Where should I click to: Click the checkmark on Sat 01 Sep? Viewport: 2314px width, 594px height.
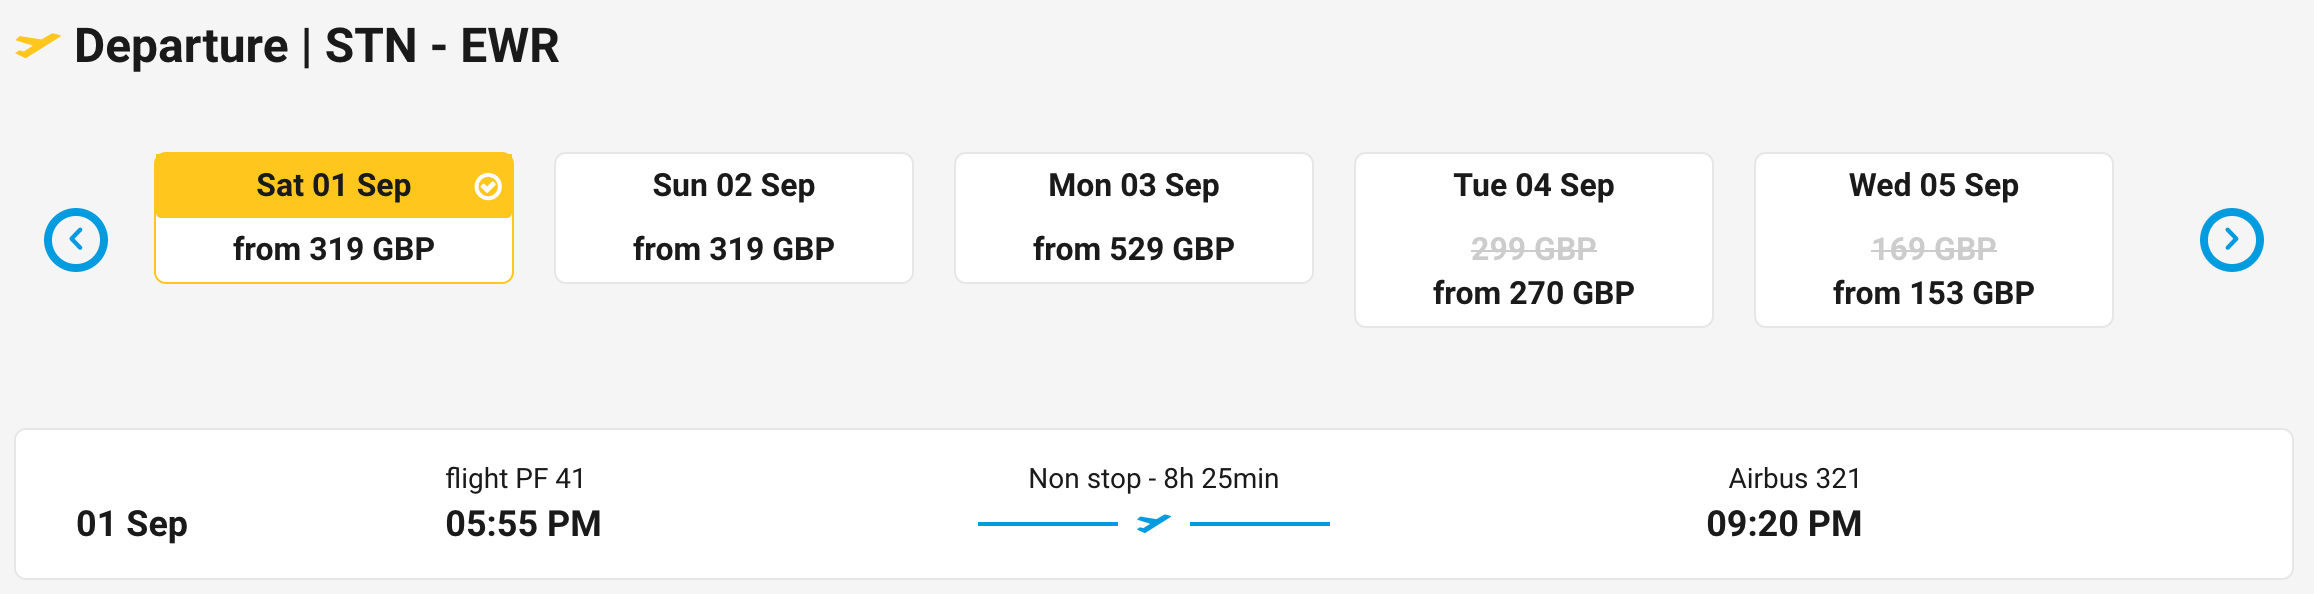click(x=488, y=186)
